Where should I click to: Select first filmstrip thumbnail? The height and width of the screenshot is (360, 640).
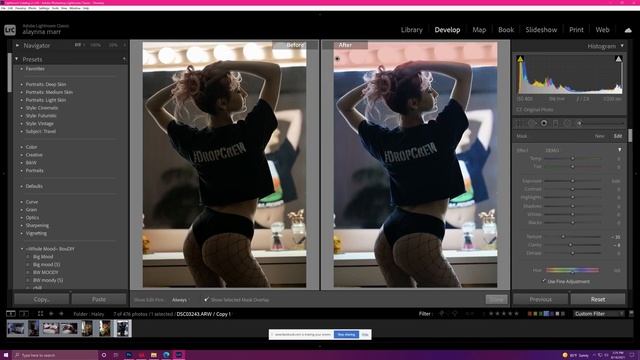click(16, 328)
